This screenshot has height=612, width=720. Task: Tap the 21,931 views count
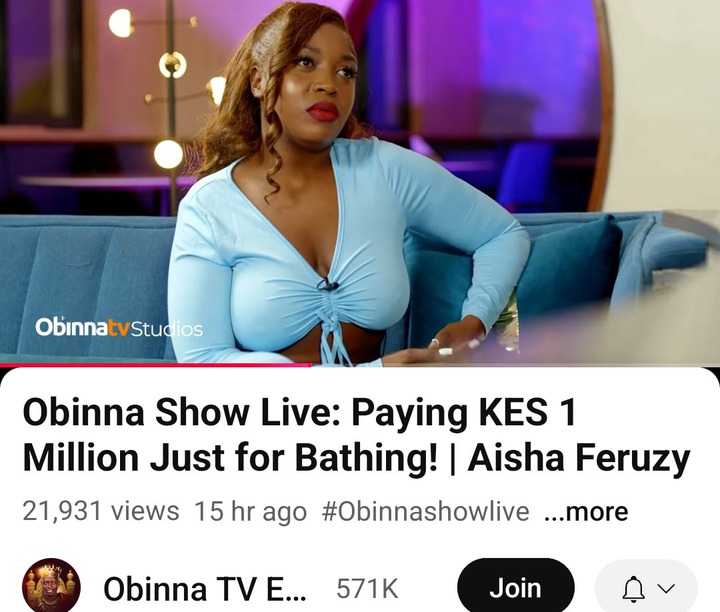pyautogui.click(x=101, y=511)
